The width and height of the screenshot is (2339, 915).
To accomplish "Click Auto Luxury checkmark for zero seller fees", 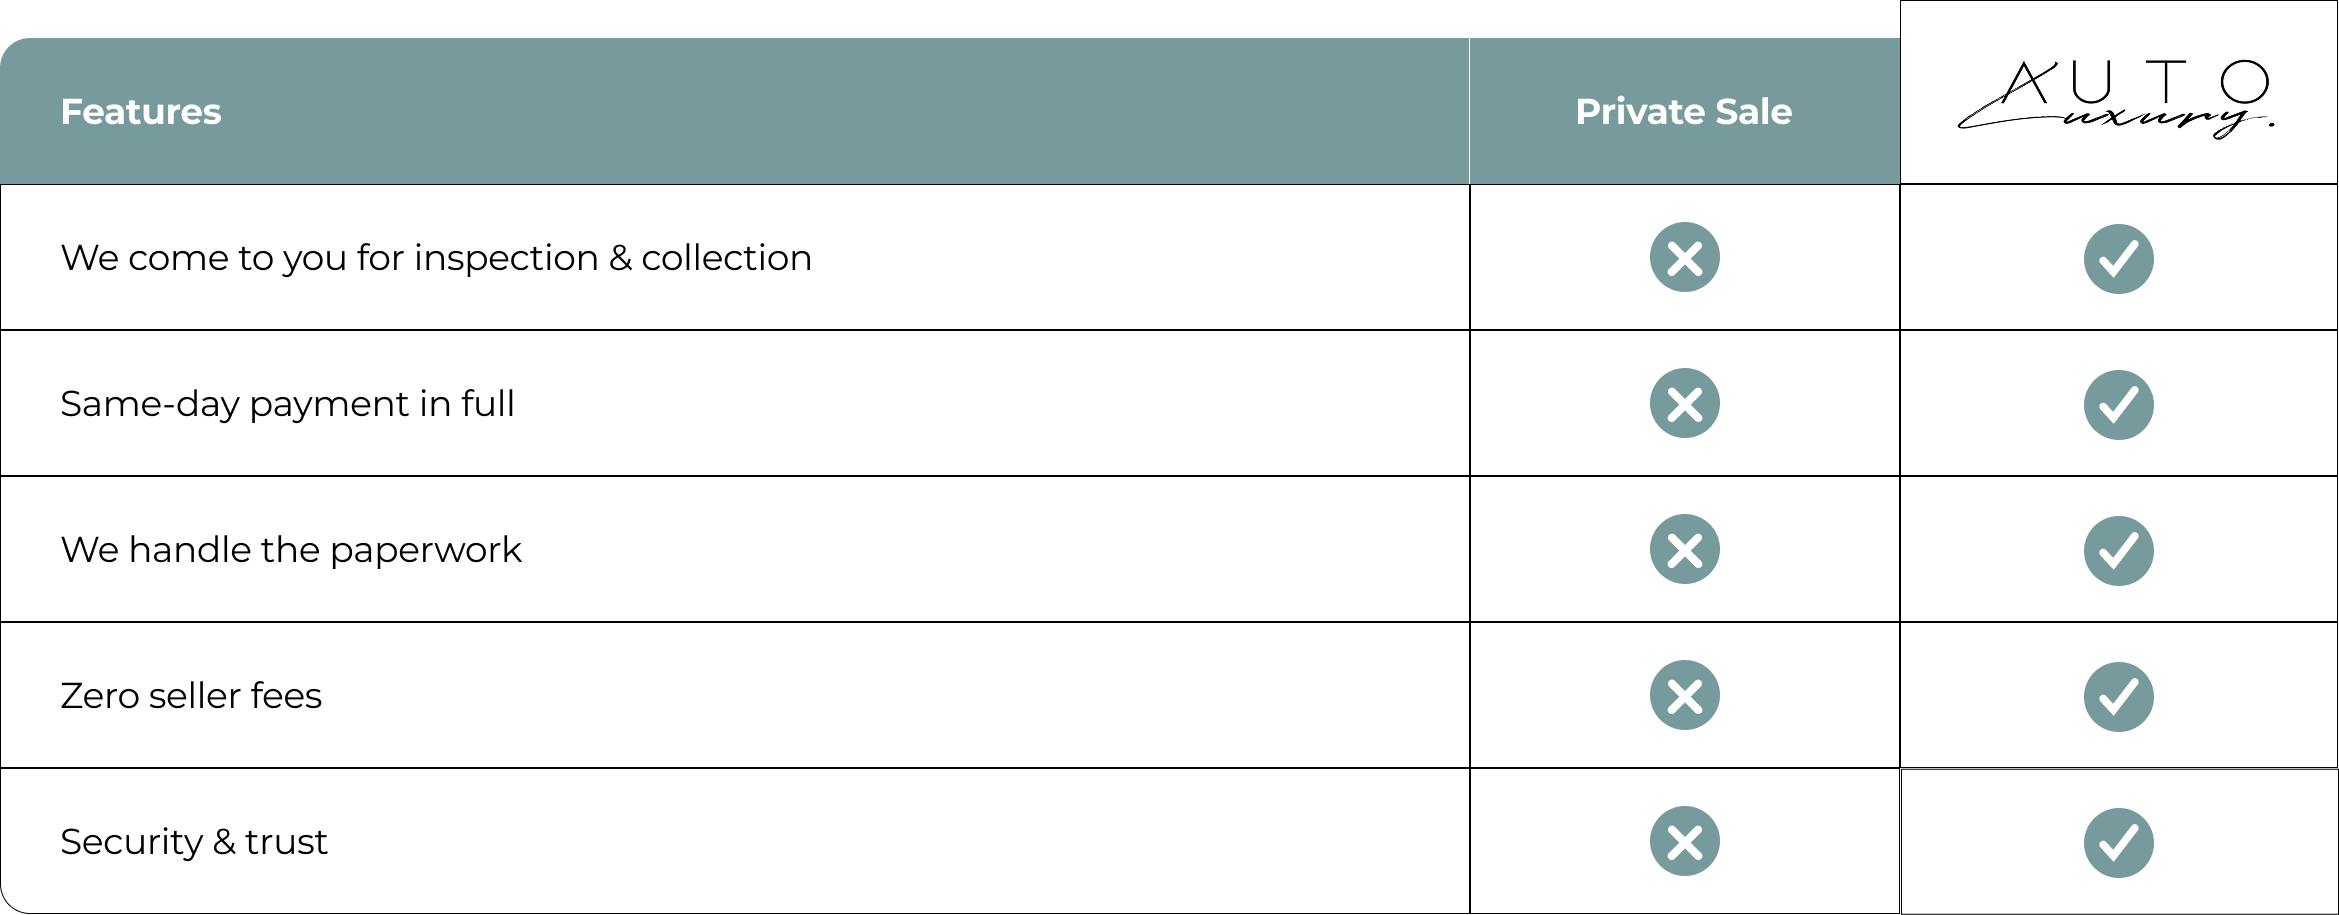I will coord(2118,697).
